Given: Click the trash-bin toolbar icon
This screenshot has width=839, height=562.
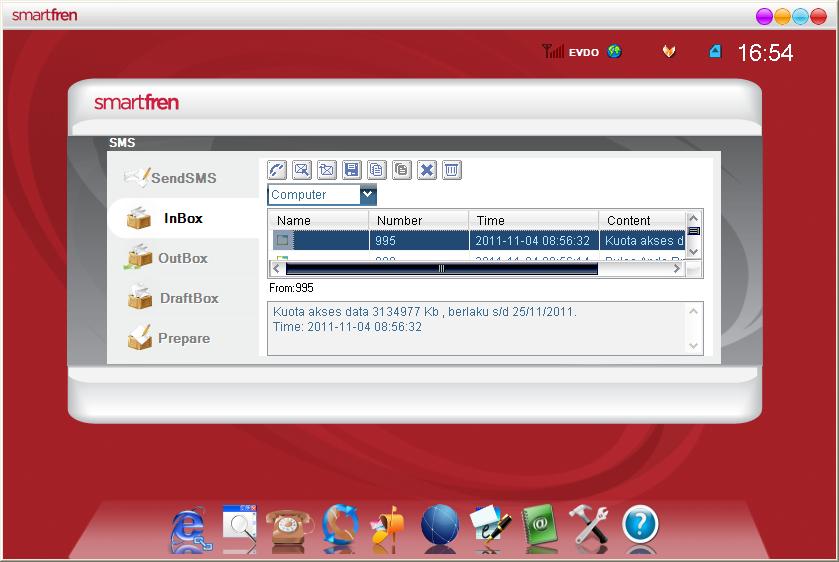Looking at the screenshot, I should click(x=452, y=170).
